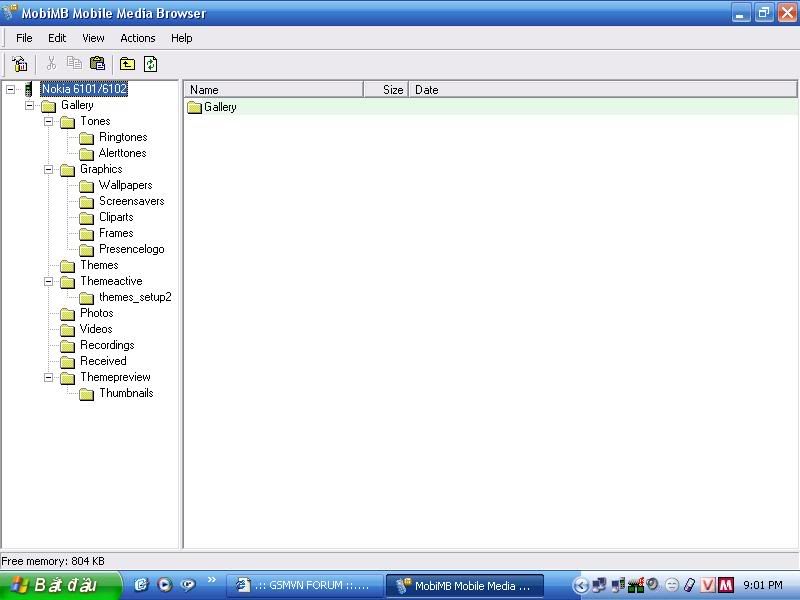Click the Copy toolbar icon
Viewport: 800px width, 600px height.
pyautogui.click(x=74, y=63)
